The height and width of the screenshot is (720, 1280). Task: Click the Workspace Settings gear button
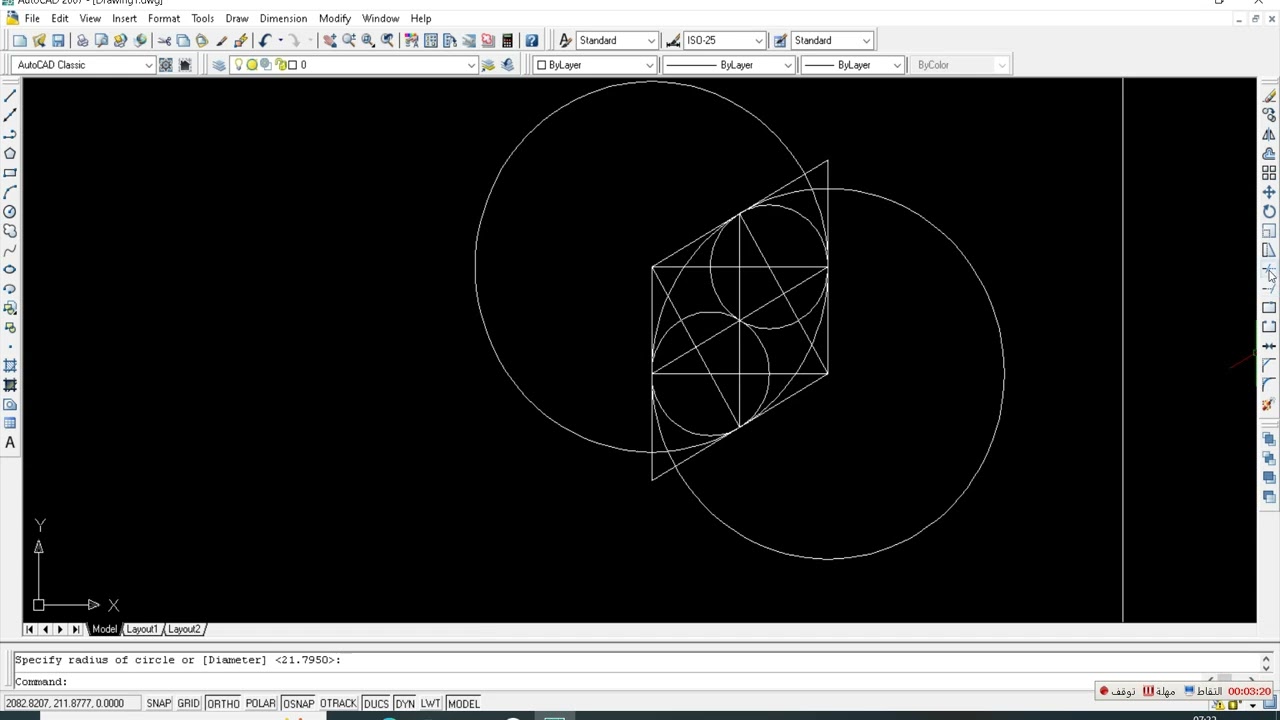click(x=166, y=65)
